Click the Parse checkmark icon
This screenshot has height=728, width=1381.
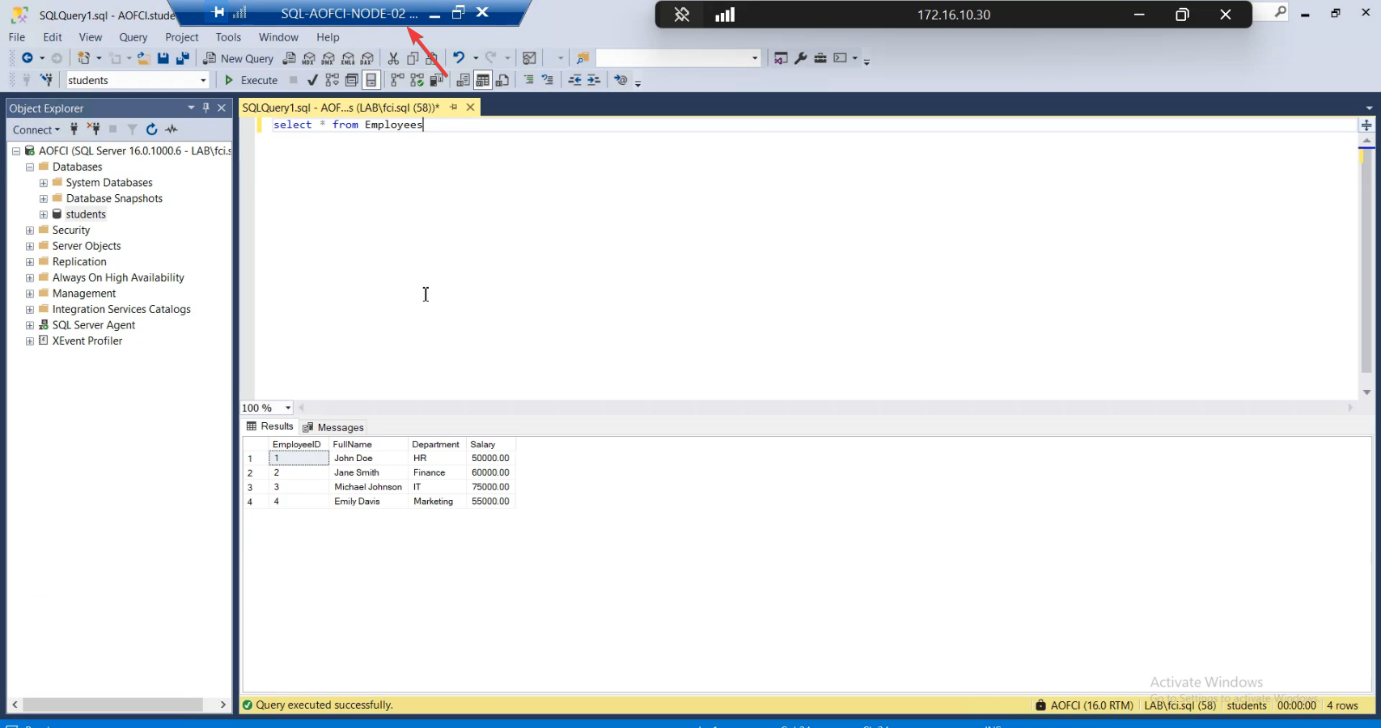pos(313,80)
